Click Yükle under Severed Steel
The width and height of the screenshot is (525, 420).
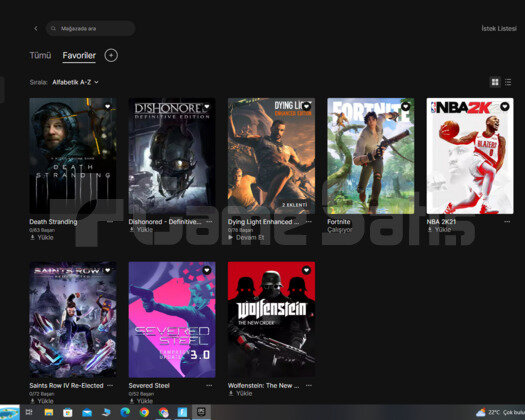coord(141,401)
